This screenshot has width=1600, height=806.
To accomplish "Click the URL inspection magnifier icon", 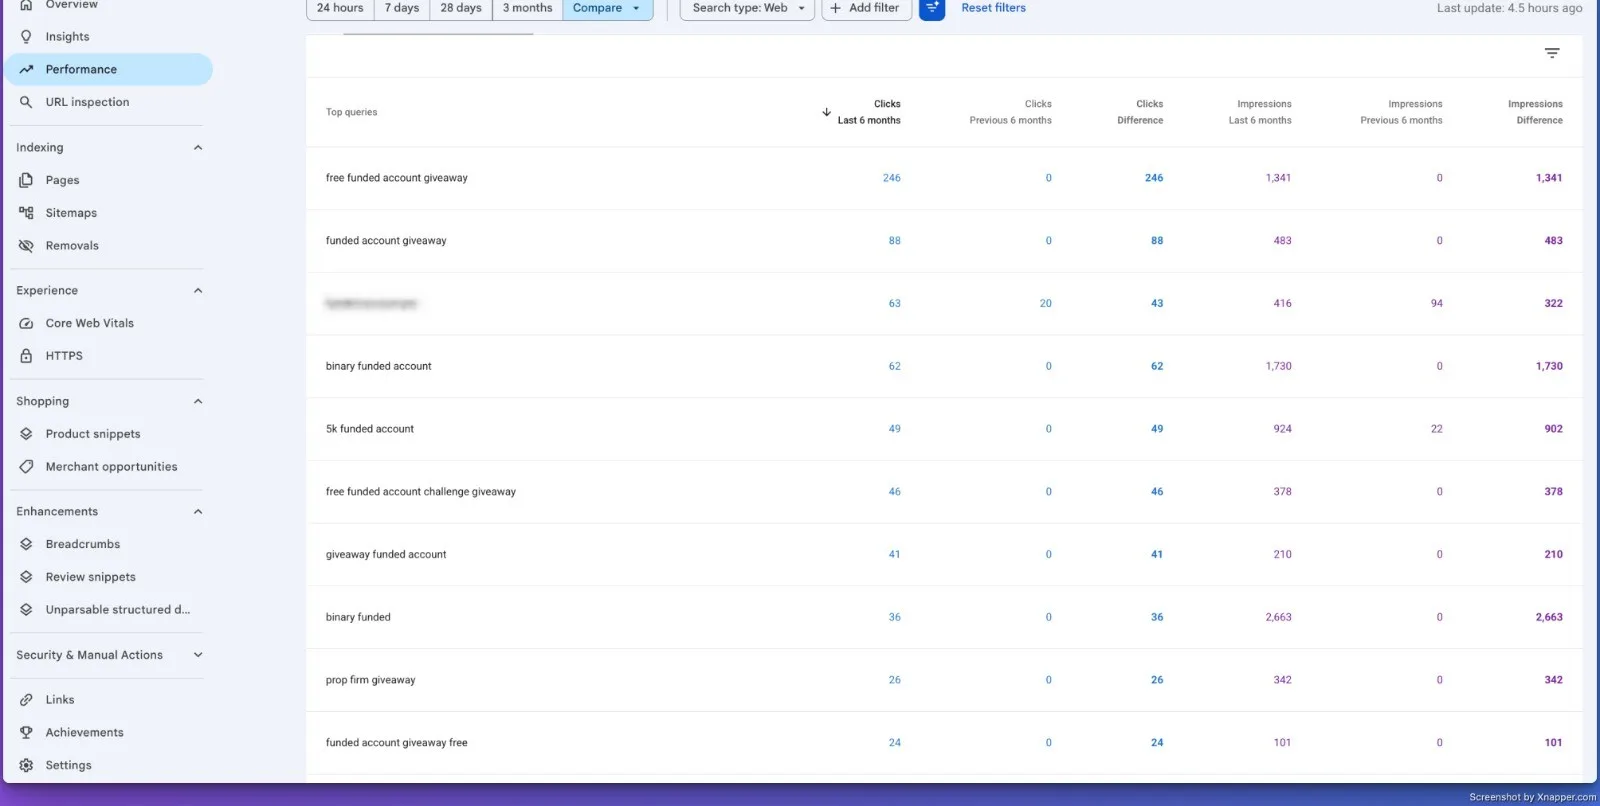I will click(x=26, y=102).
